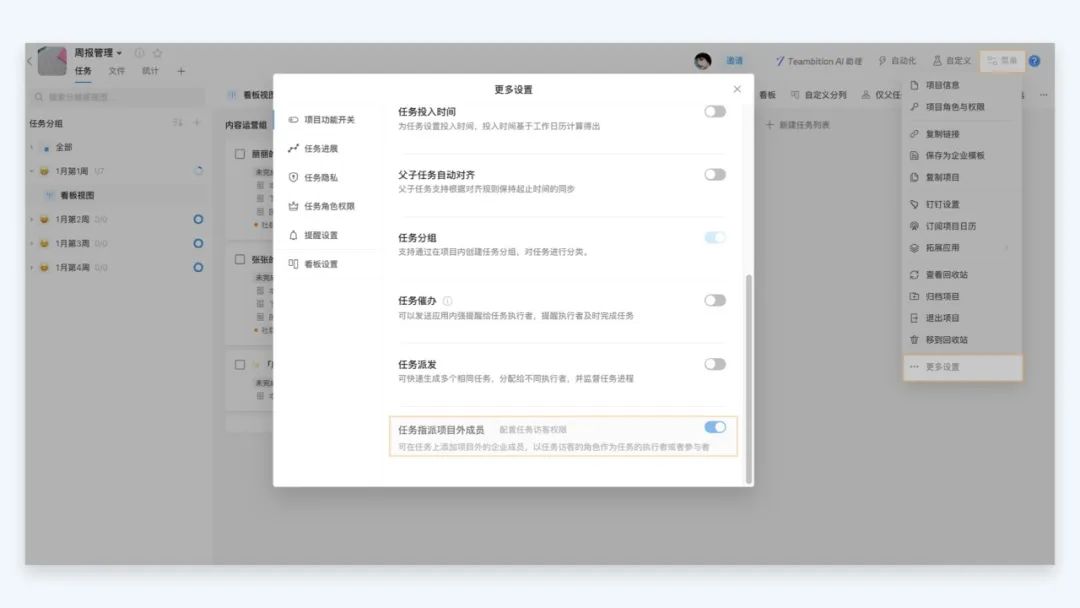The image size is (1080, 608).
Task: Select 项目信息 from menu
Action: point(962,85)
